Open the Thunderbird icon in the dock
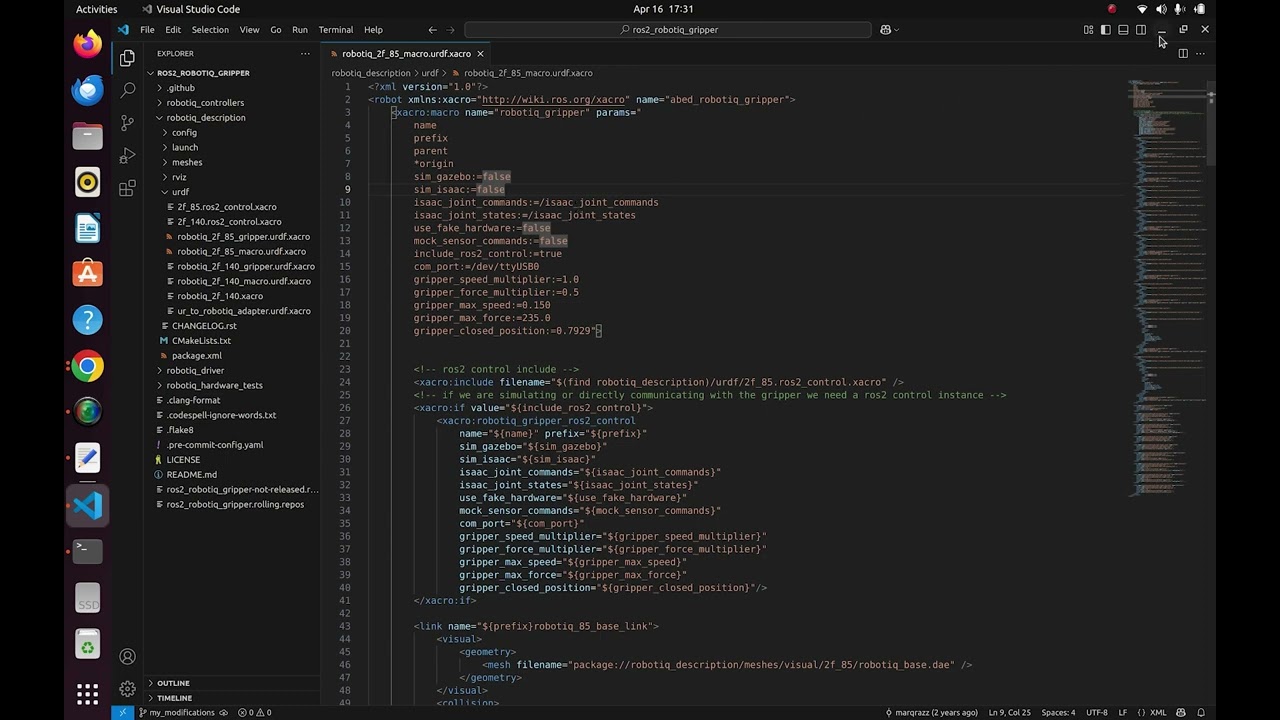Viewport: 1280px width, 720px height. [87, 90]
